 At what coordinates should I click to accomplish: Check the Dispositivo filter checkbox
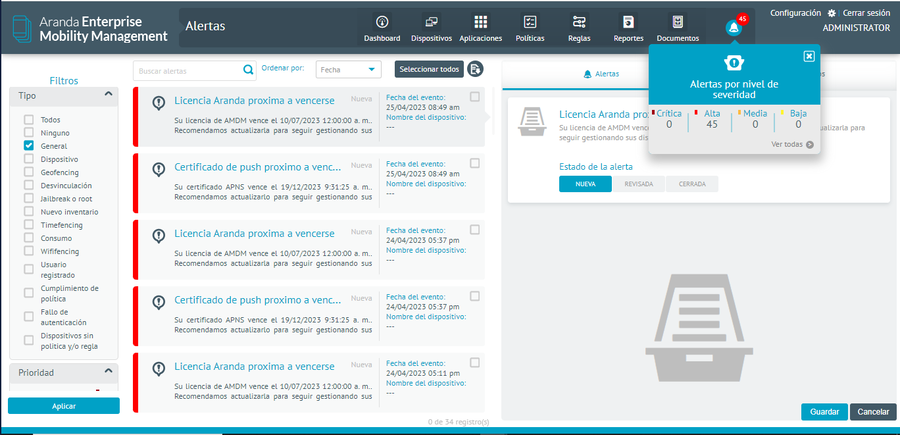(28, 159)
